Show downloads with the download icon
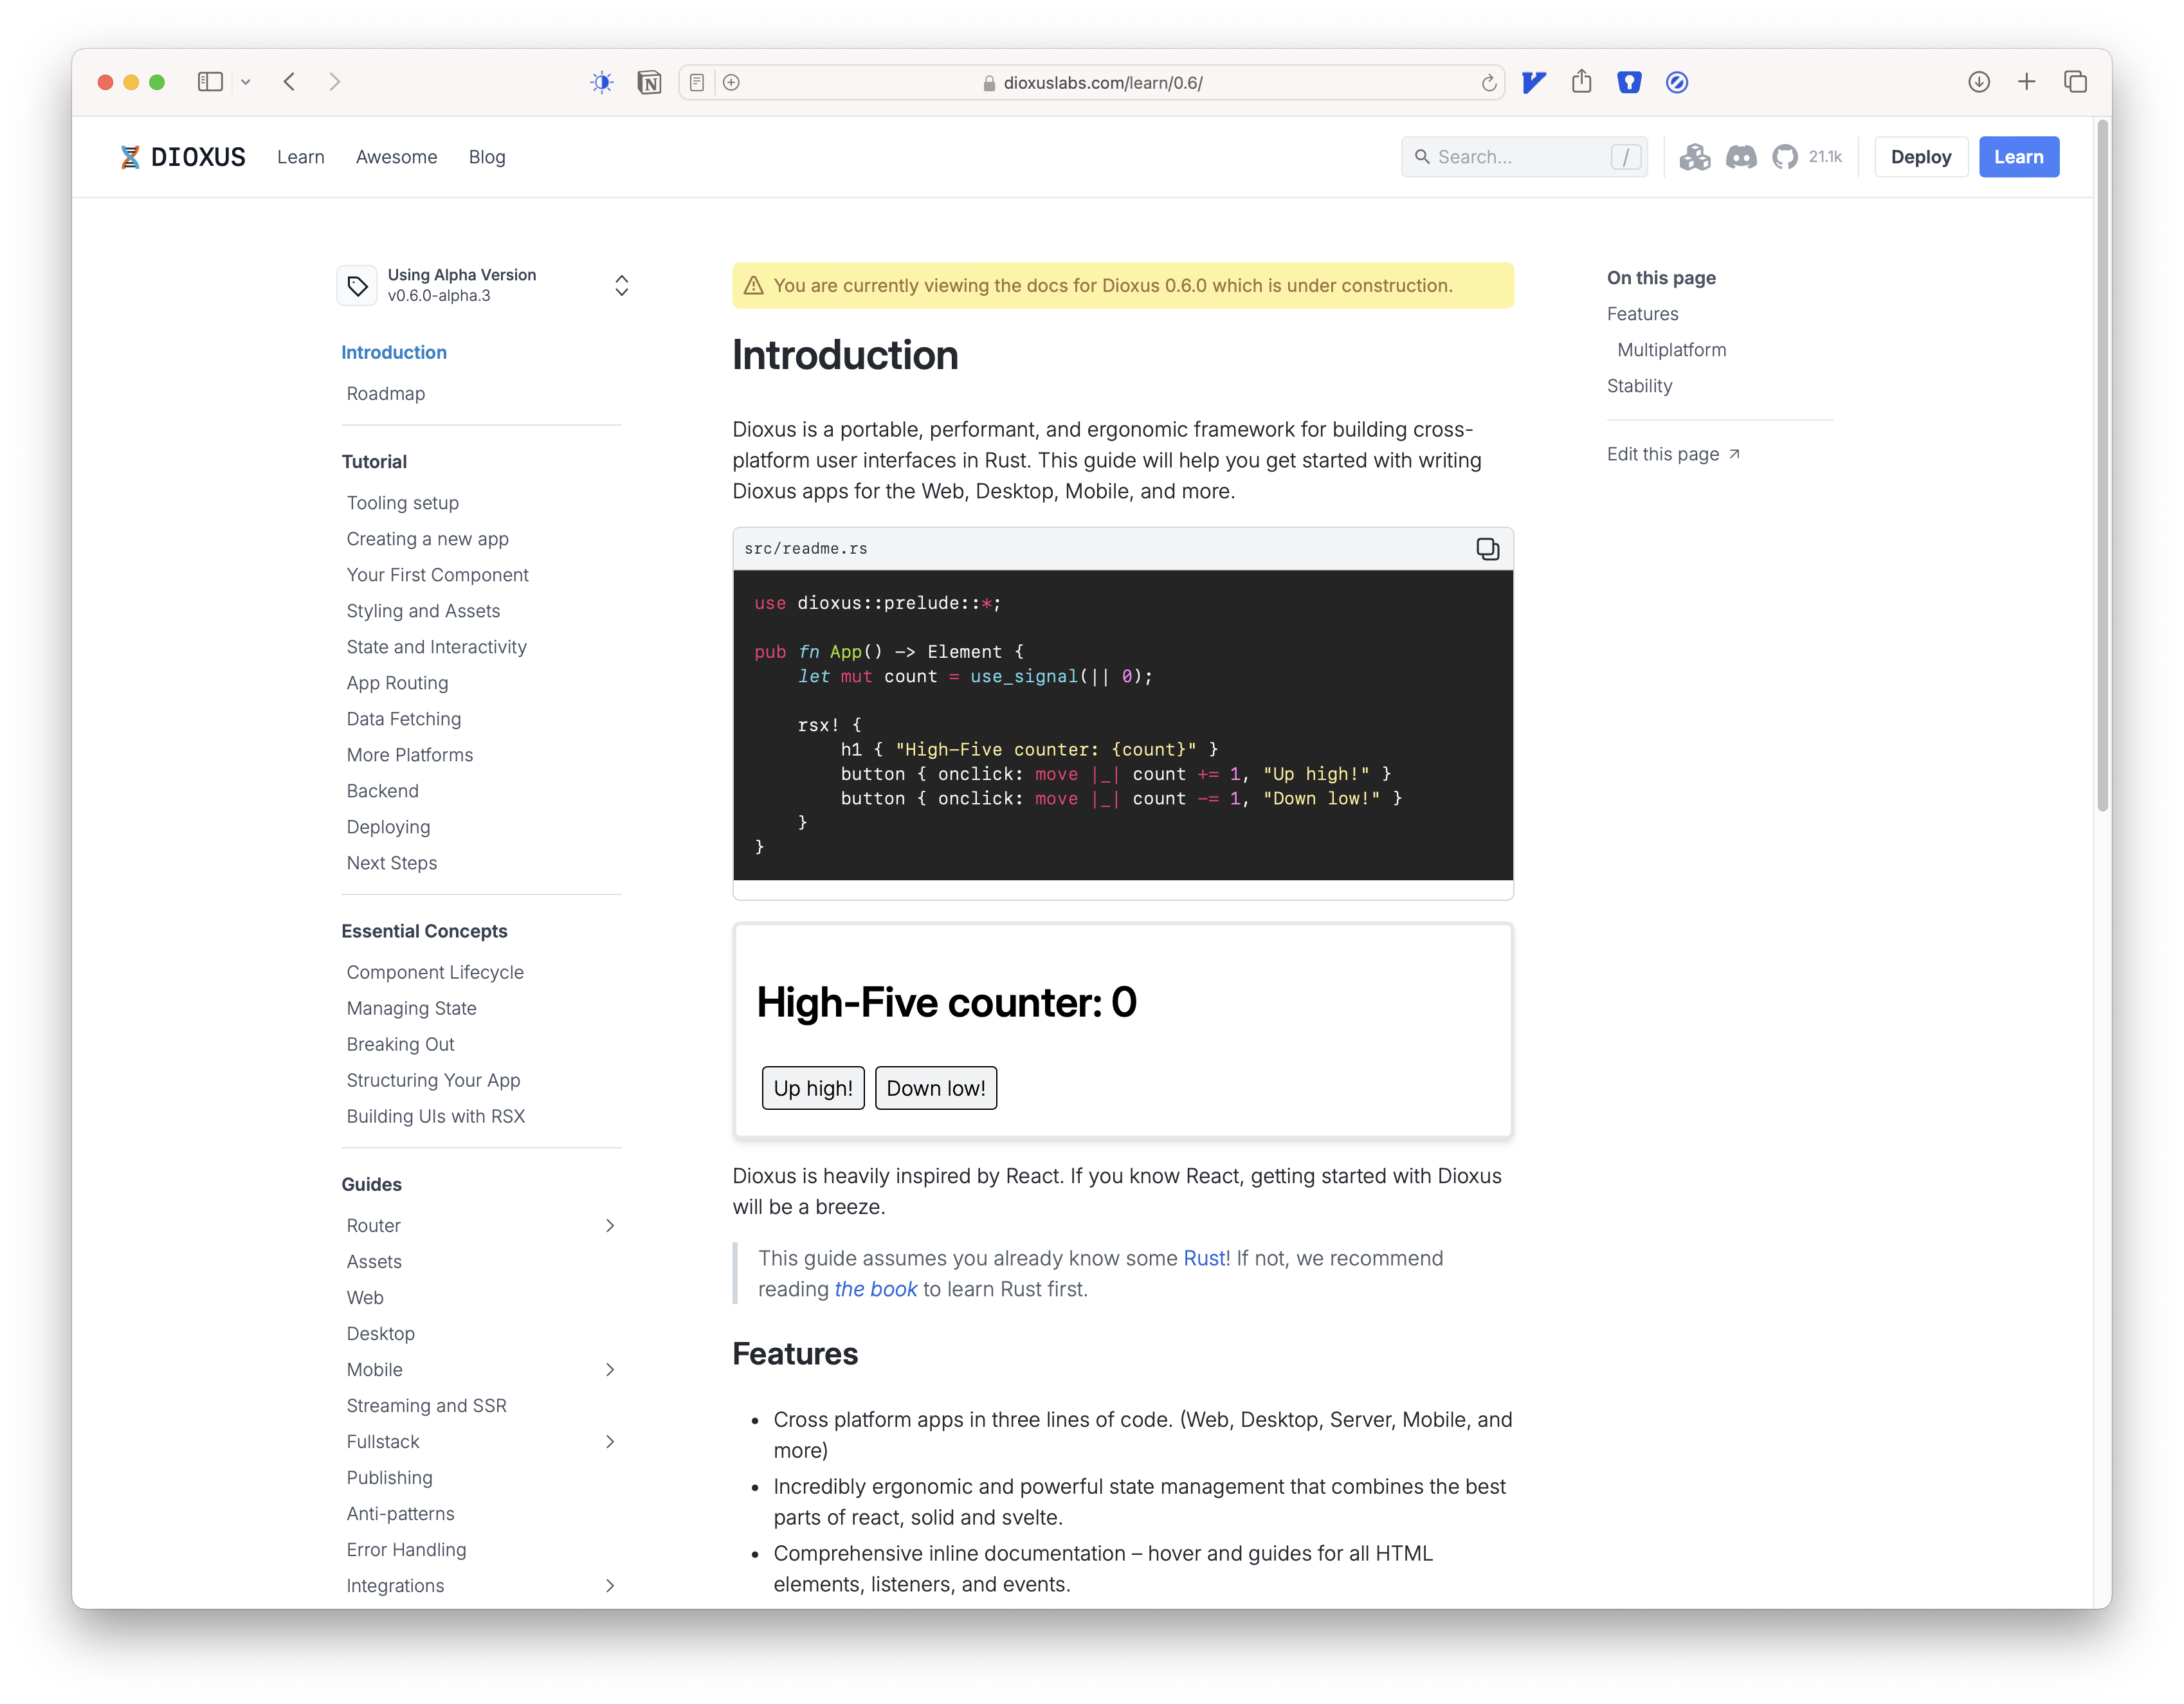The height and width of the screenshot is (1704, 2184). [1978, 82]
